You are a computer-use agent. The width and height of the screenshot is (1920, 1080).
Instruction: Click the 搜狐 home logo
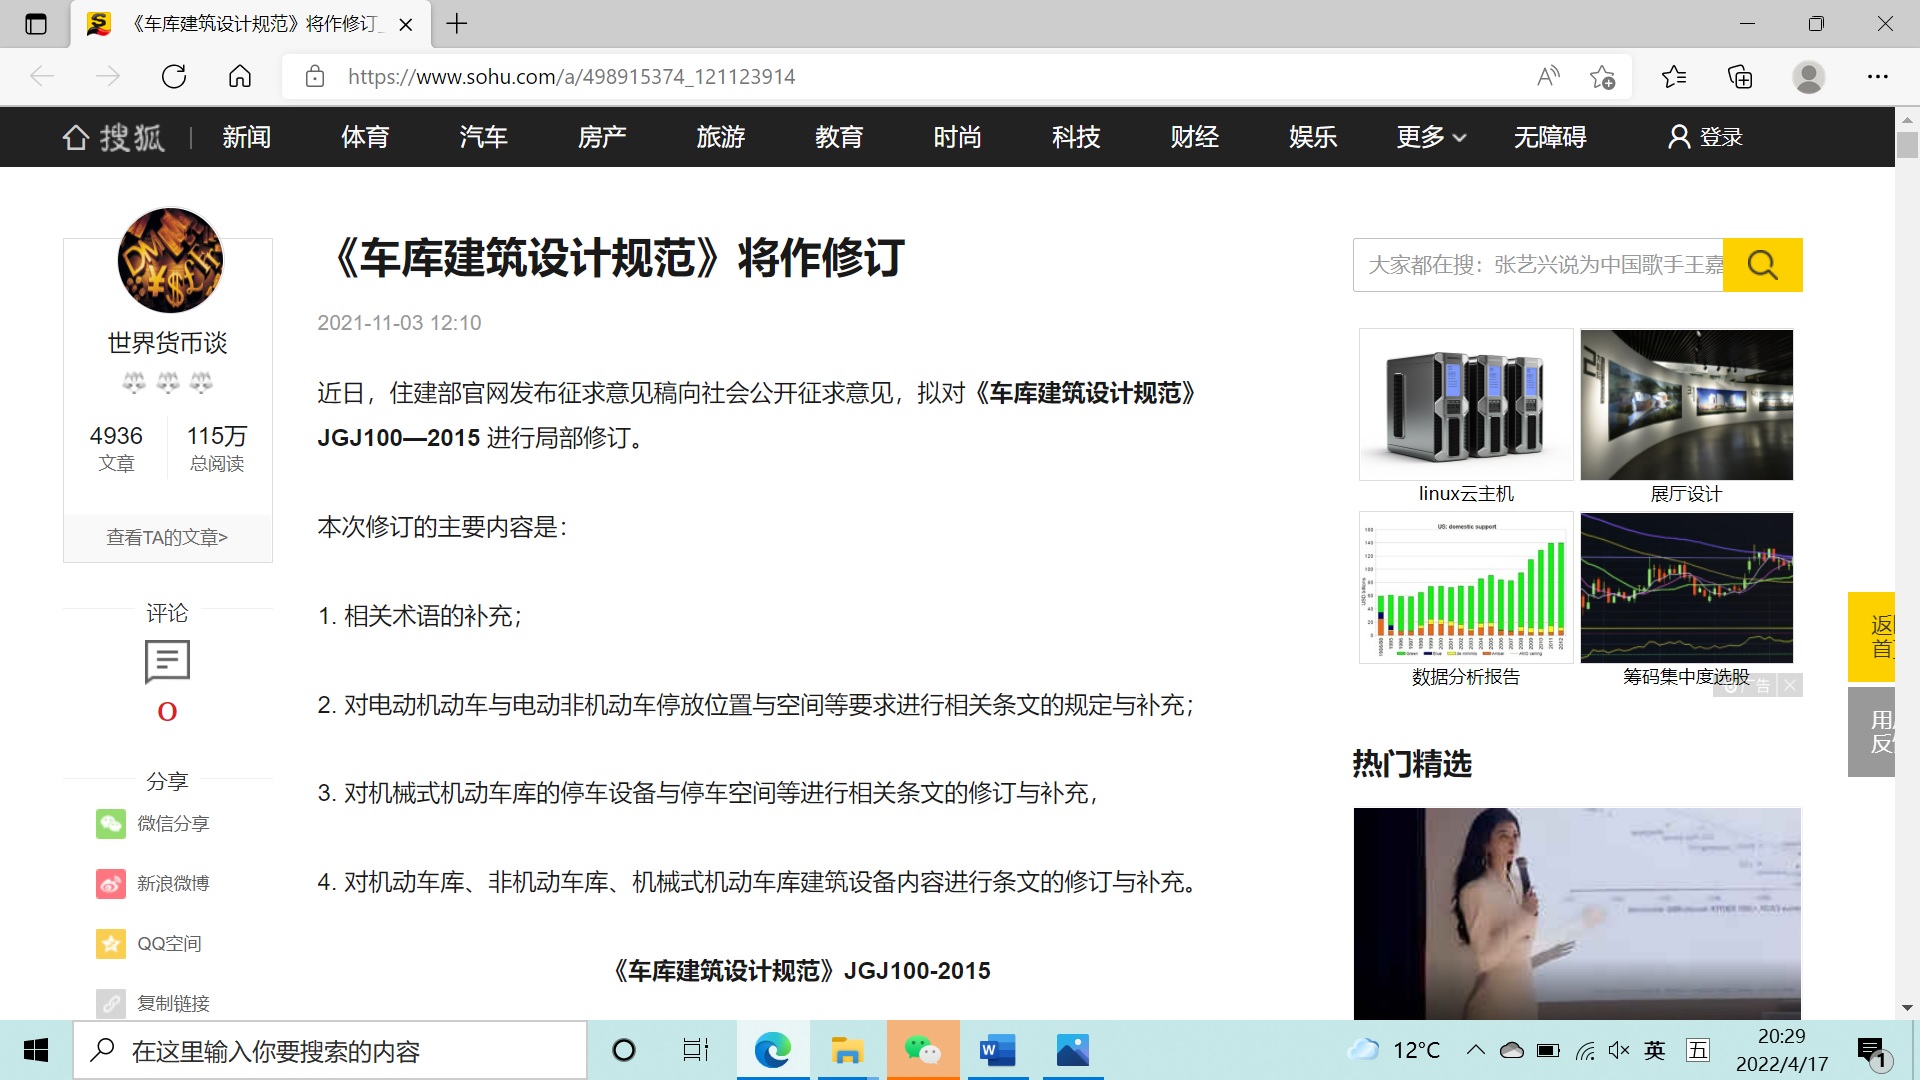click(x=113, y=137)
